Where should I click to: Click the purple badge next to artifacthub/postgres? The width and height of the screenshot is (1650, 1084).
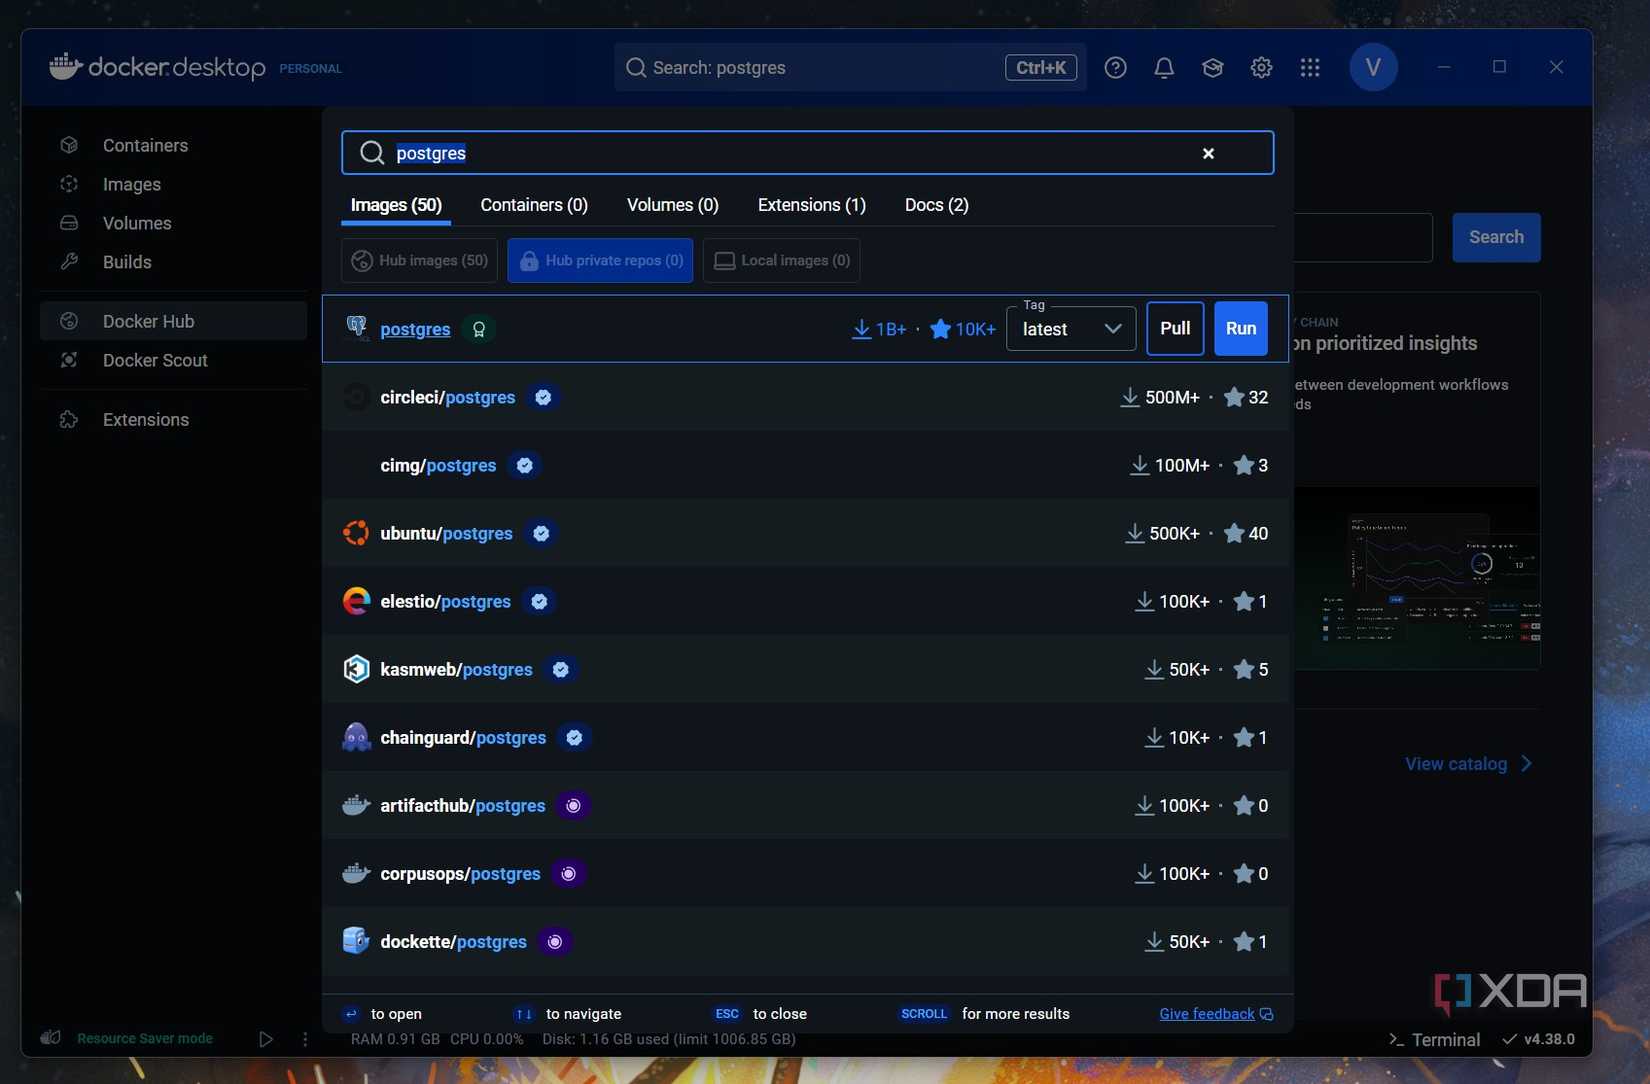point(573,805)
